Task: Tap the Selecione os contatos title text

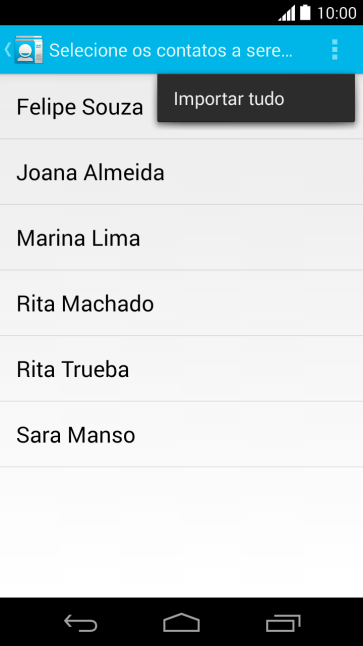Action: click(171, 50)
